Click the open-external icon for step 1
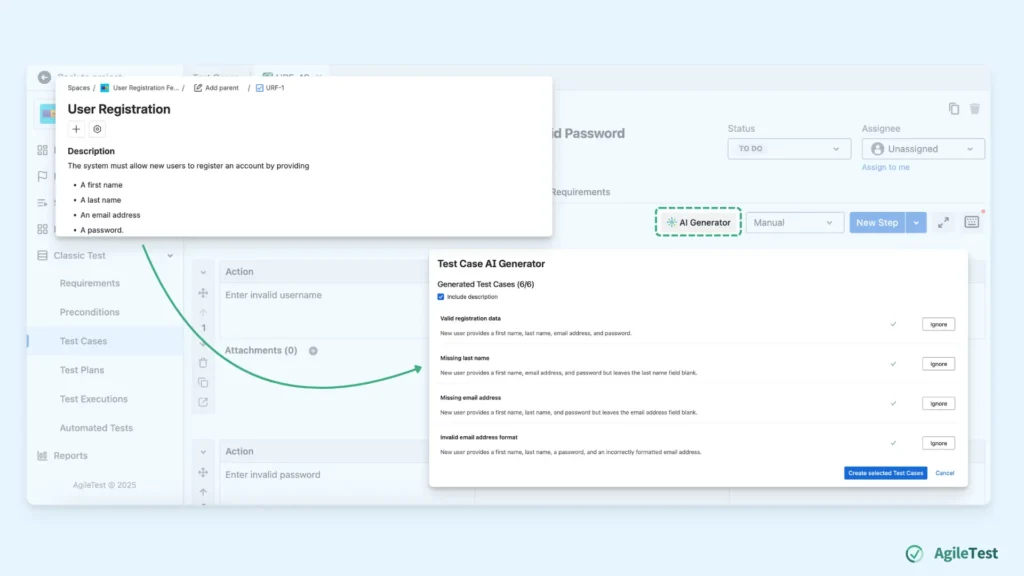Image resolution: width=1024 pixels, height=576 pixels. (x=203, y=402)
